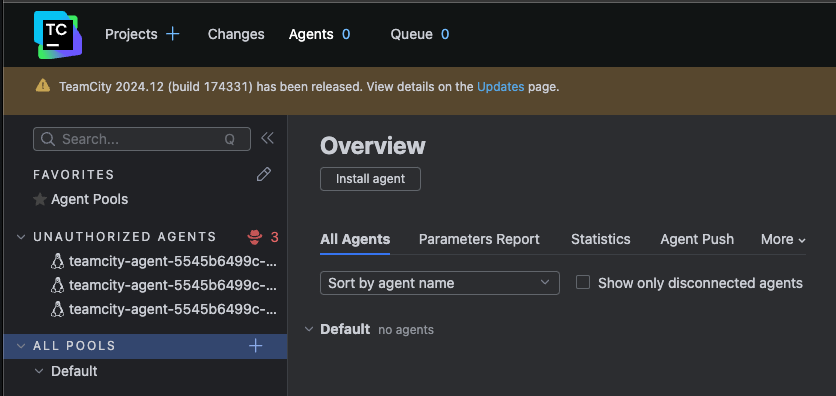Click the FAVORITES heading
Viewport: 836px width, 396px height.
[x=74, y=175]
